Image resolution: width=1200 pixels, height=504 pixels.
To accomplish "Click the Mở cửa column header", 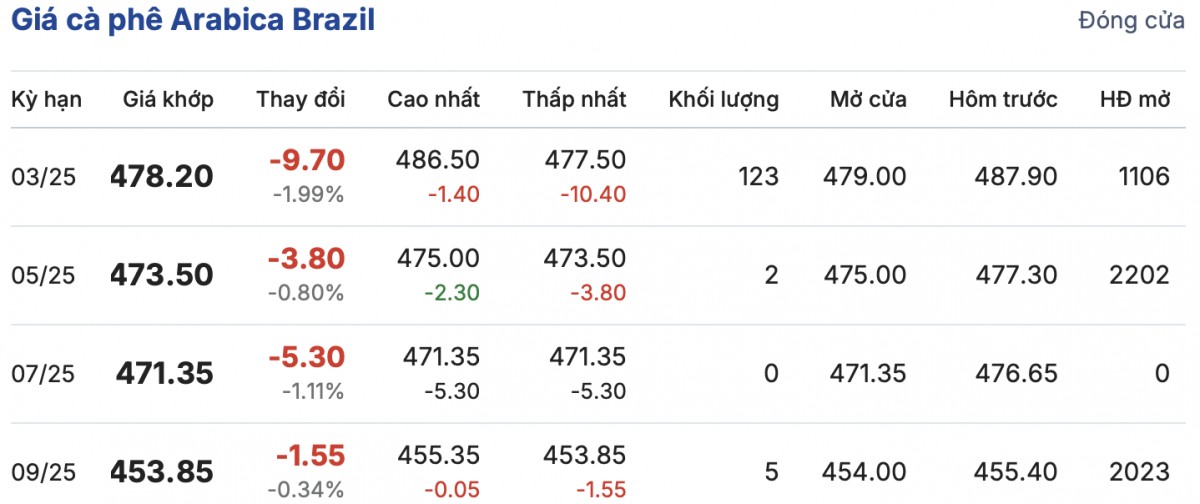I will (868, 99).
